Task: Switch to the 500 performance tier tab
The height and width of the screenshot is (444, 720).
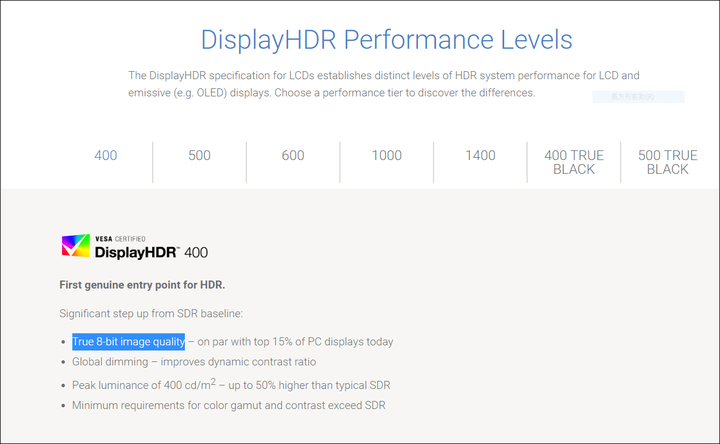Action: tap(199, 156)
